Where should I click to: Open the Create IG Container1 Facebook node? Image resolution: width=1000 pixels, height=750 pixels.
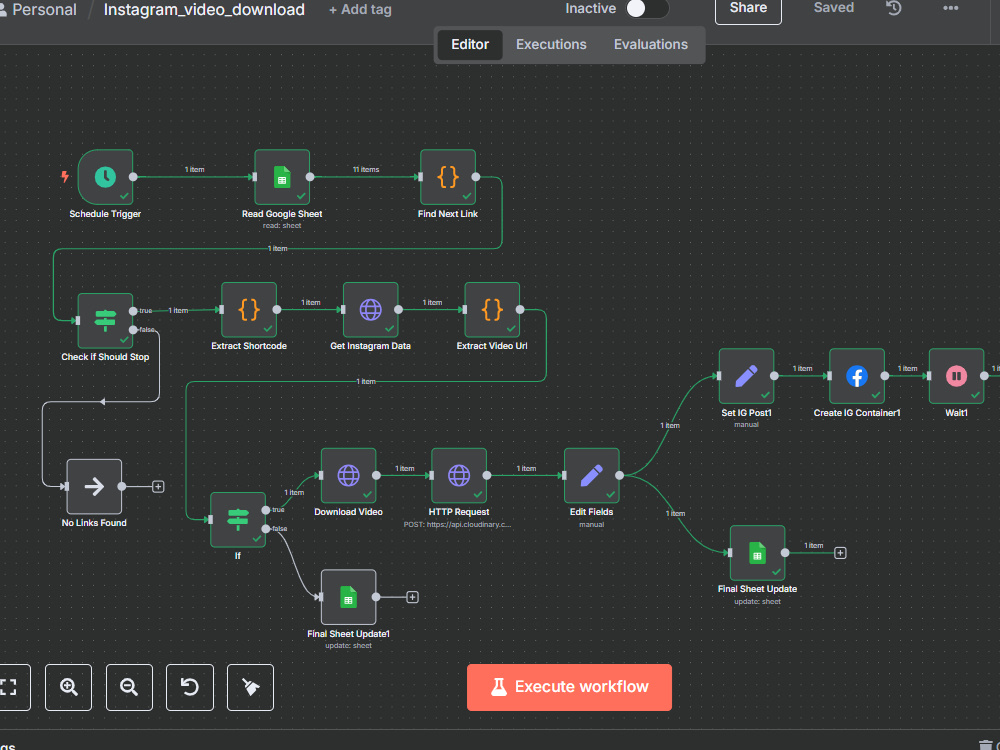857,376
